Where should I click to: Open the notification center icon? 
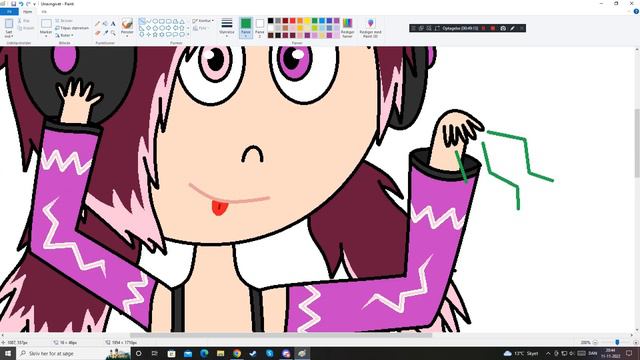(x=629, y=353)
